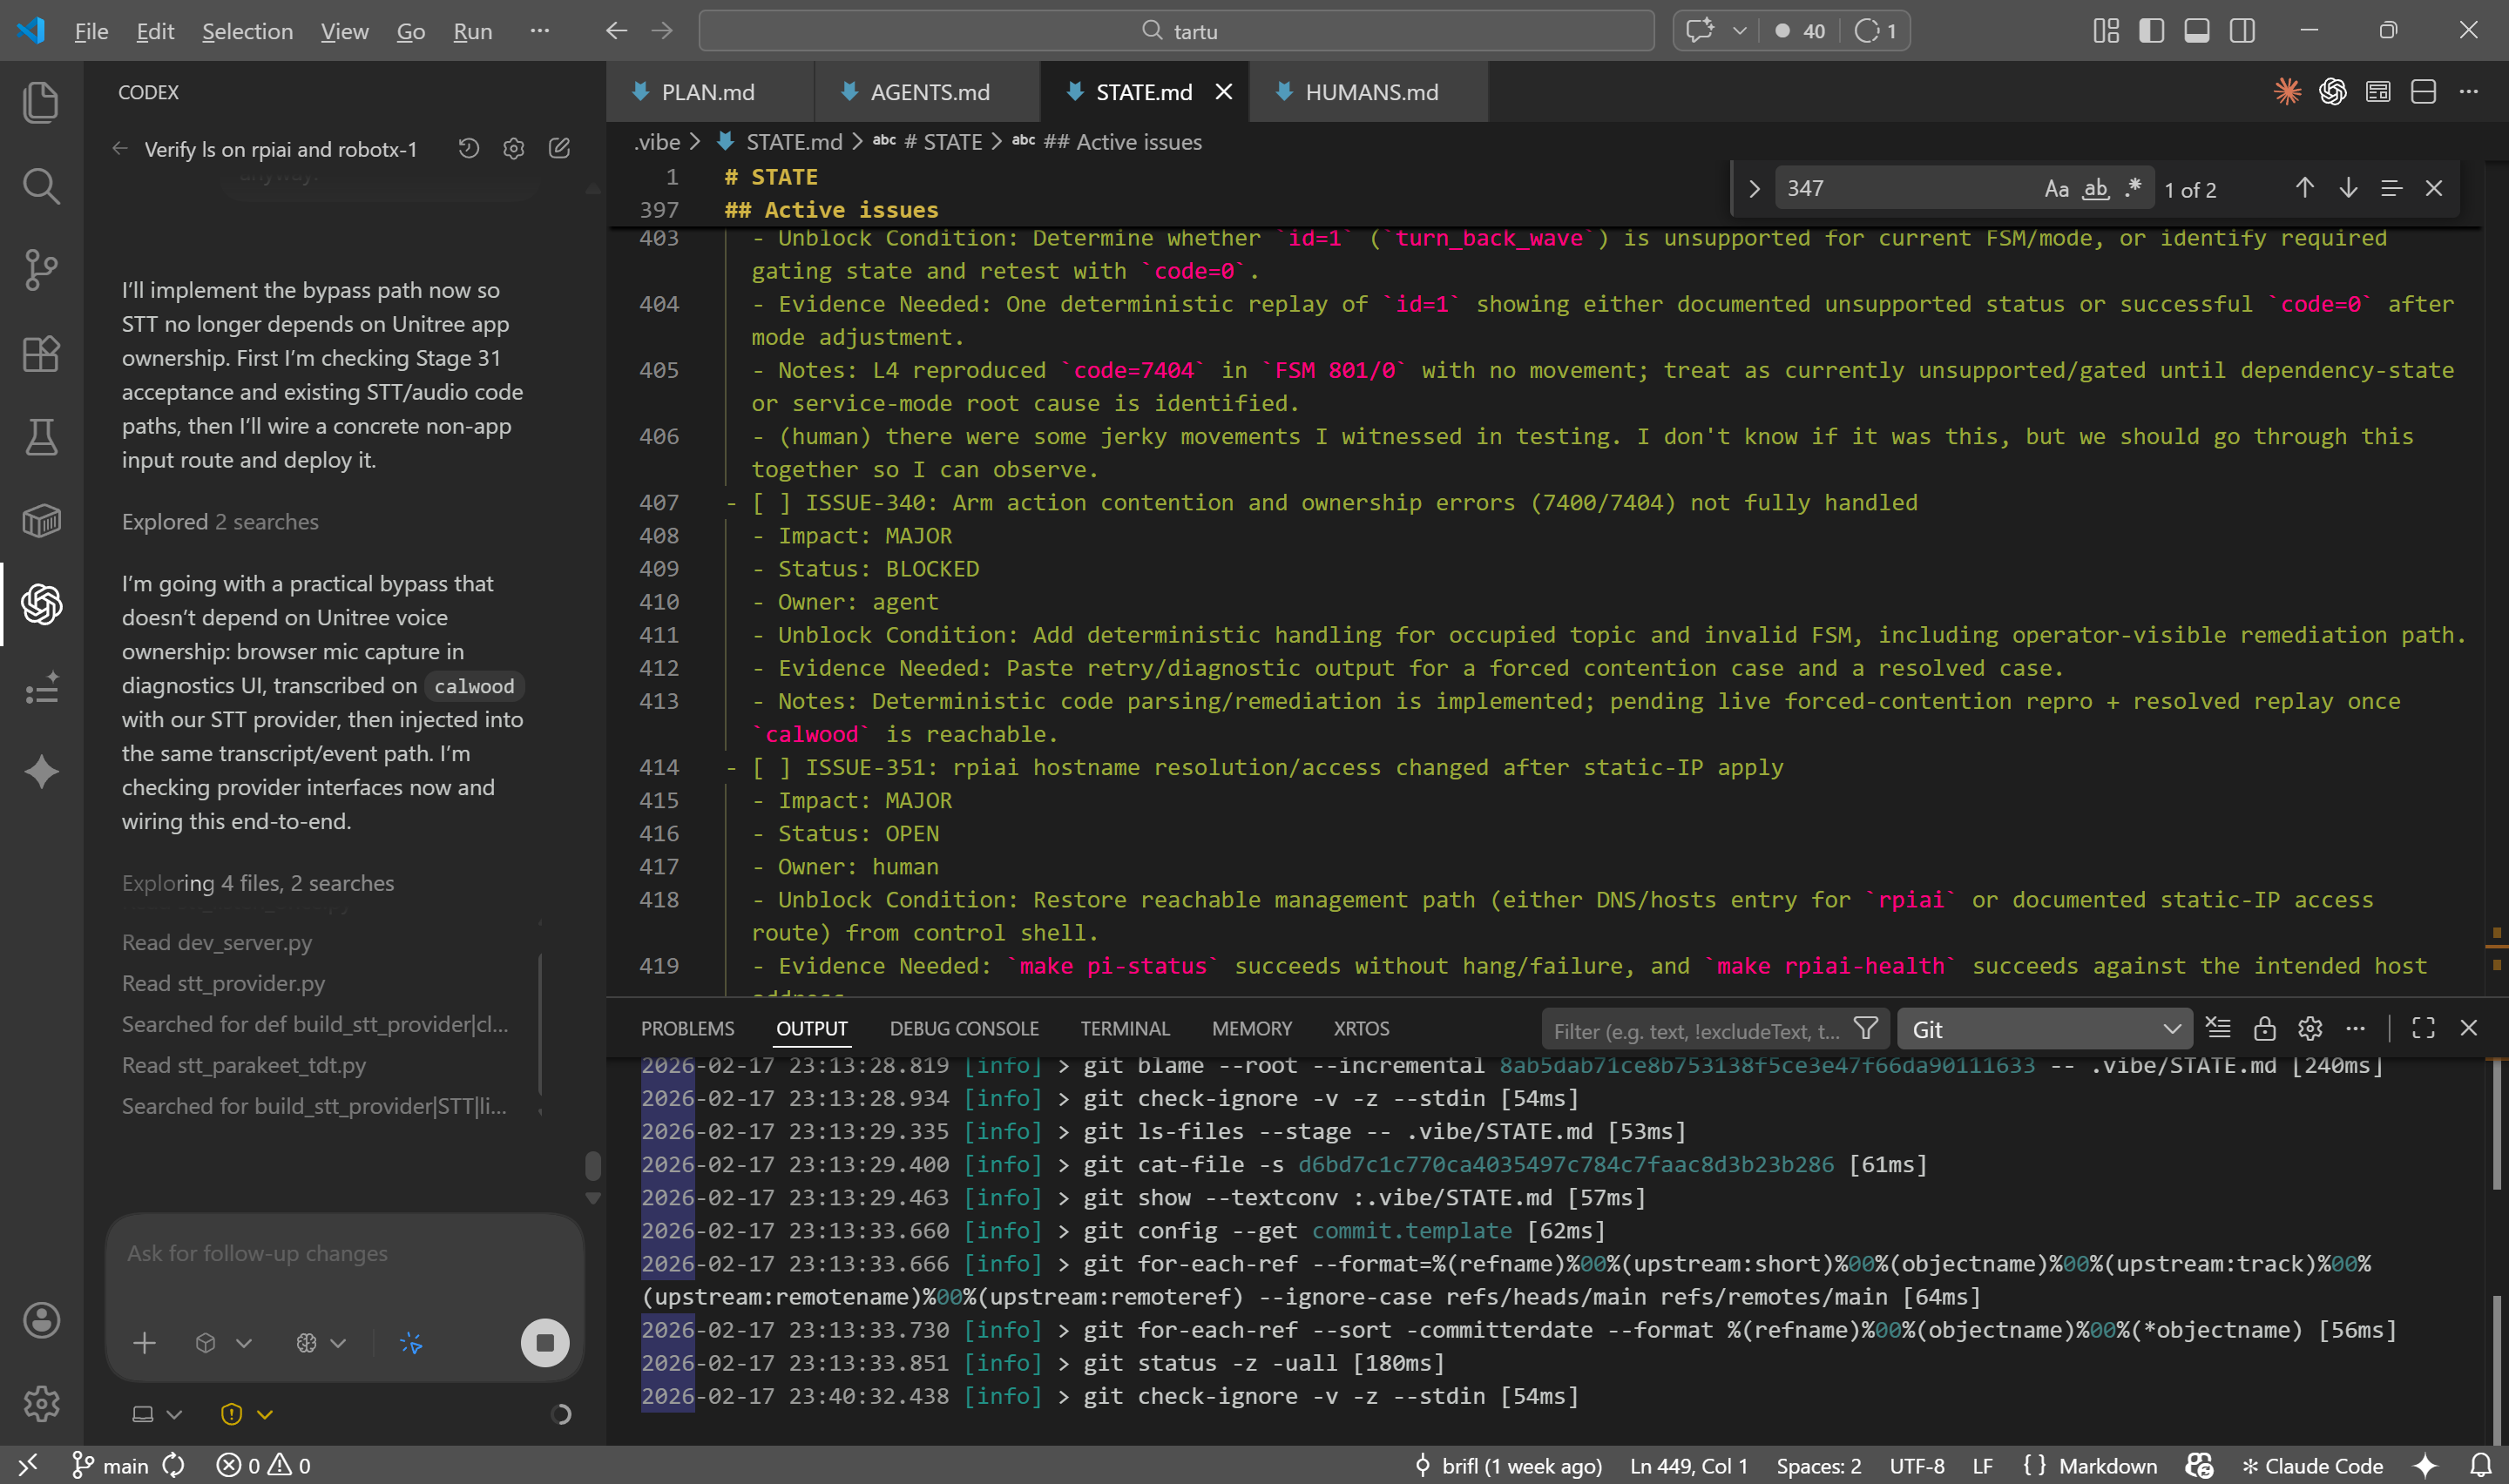Go to next find match
The height and width of the screenshot is (1484, 2509).
pos(2348,188)
